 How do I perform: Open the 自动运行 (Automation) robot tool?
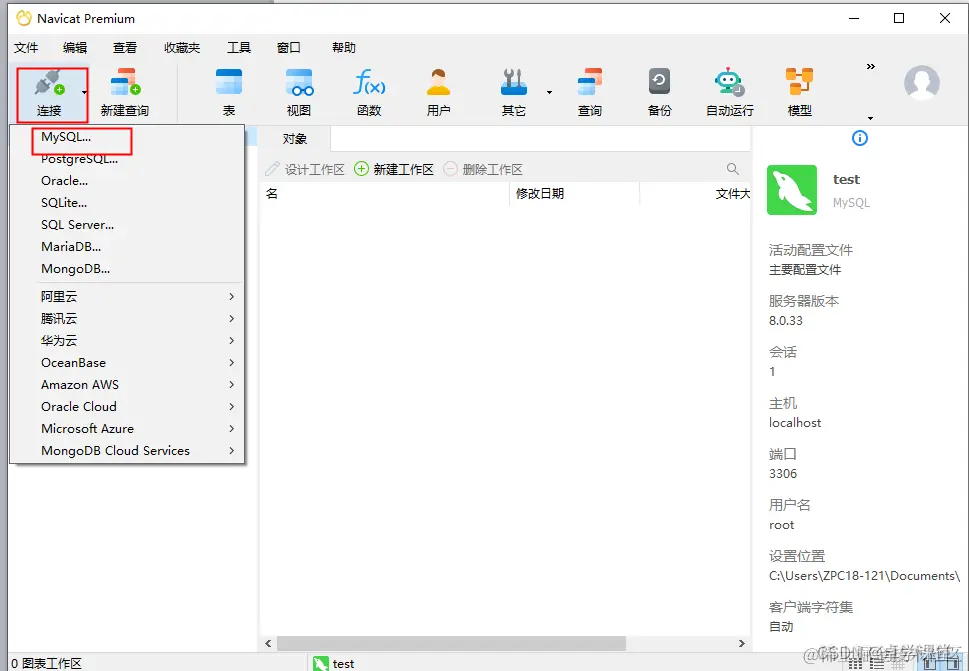click(730, 92)
